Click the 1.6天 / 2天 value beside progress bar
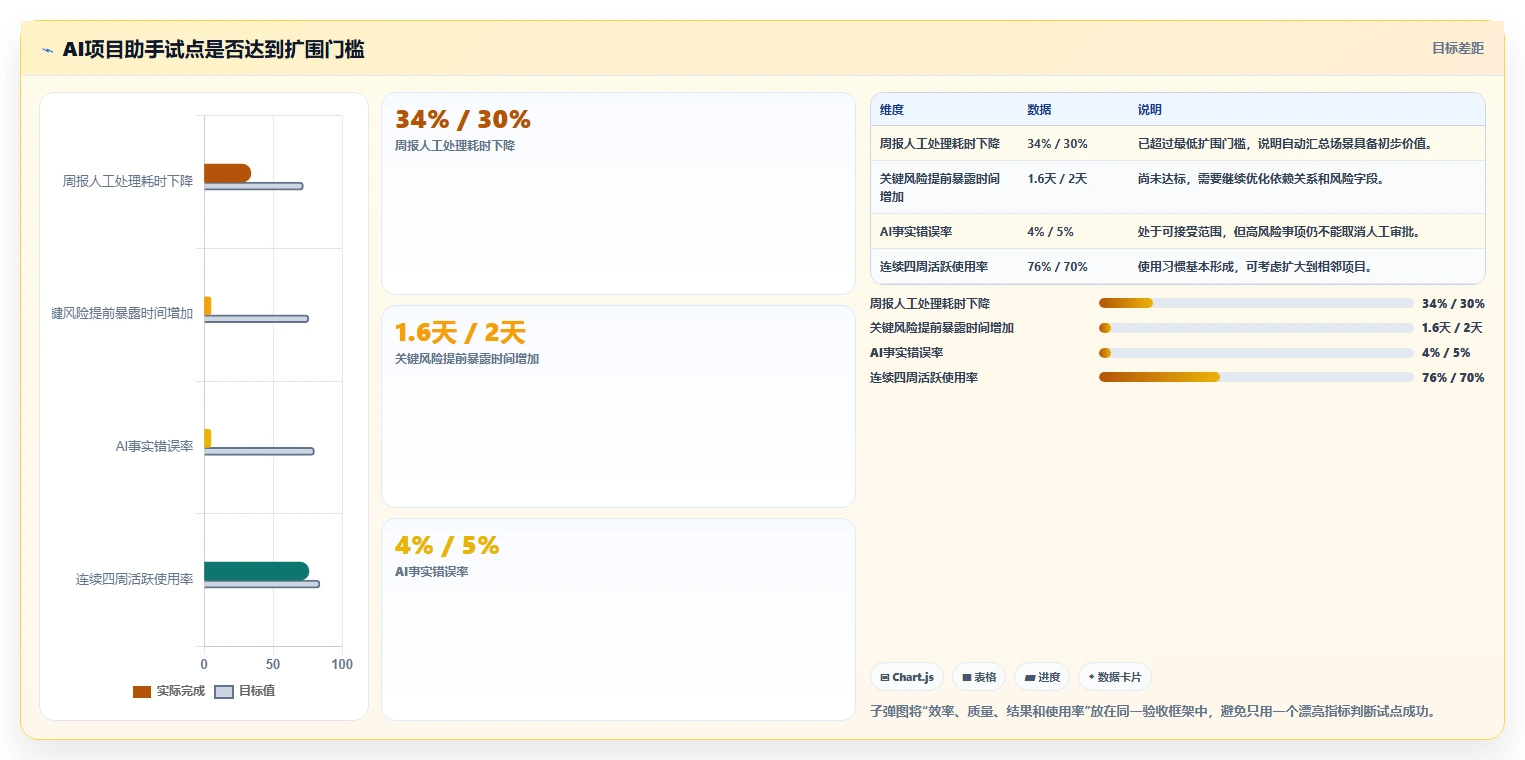The width and height of the screenshot is (1525, 760). coord(1452,328)
